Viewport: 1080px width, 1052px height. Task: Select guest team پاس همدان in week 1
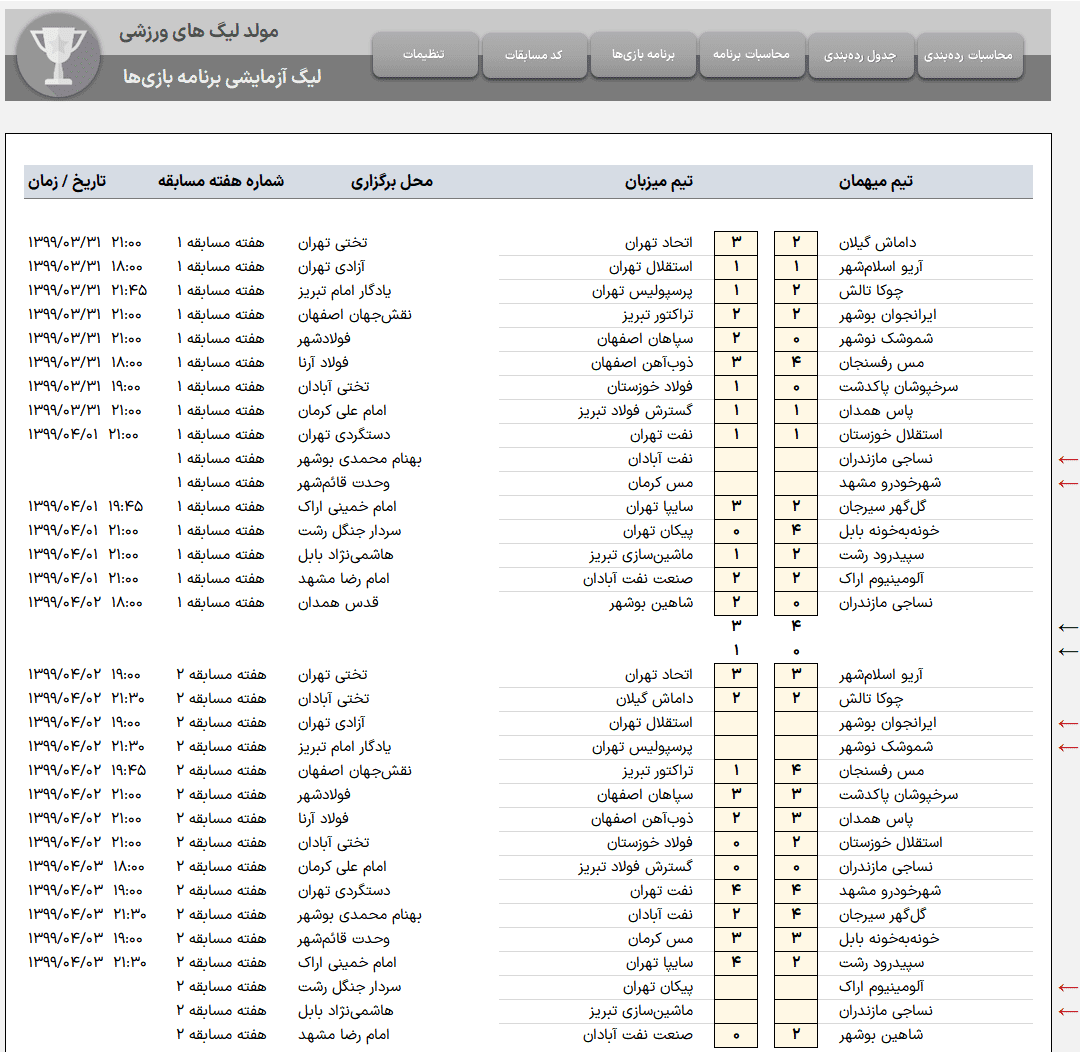(x=876, y=411)
